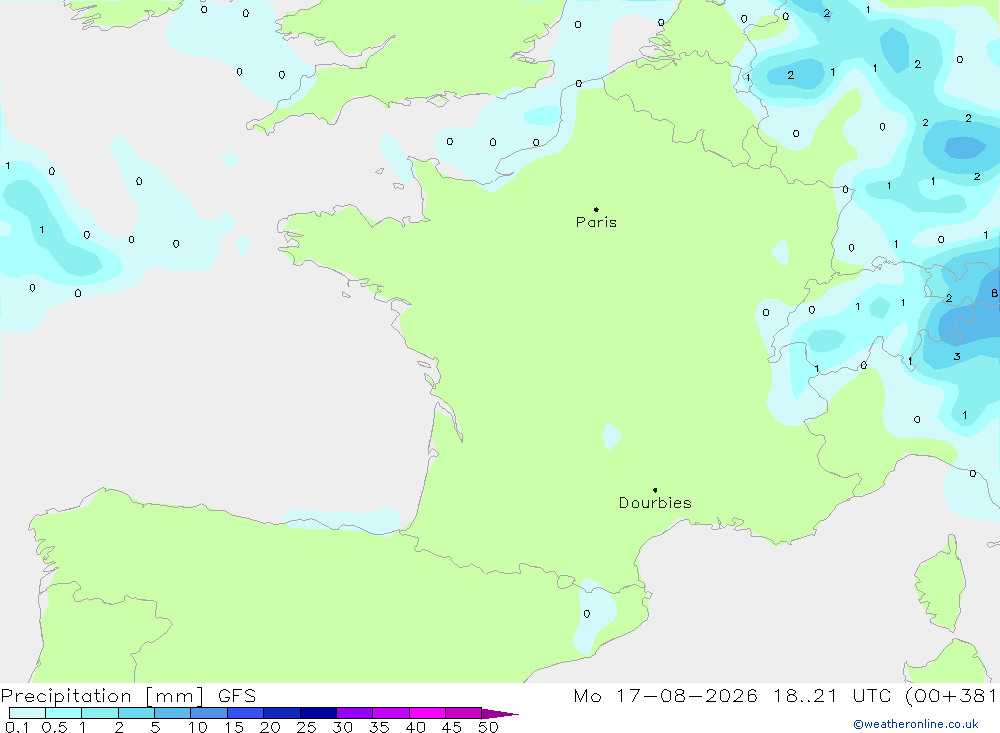1000x733 pixels.
Task: Click the '50' legend scale value
Action: click(488, 727)
